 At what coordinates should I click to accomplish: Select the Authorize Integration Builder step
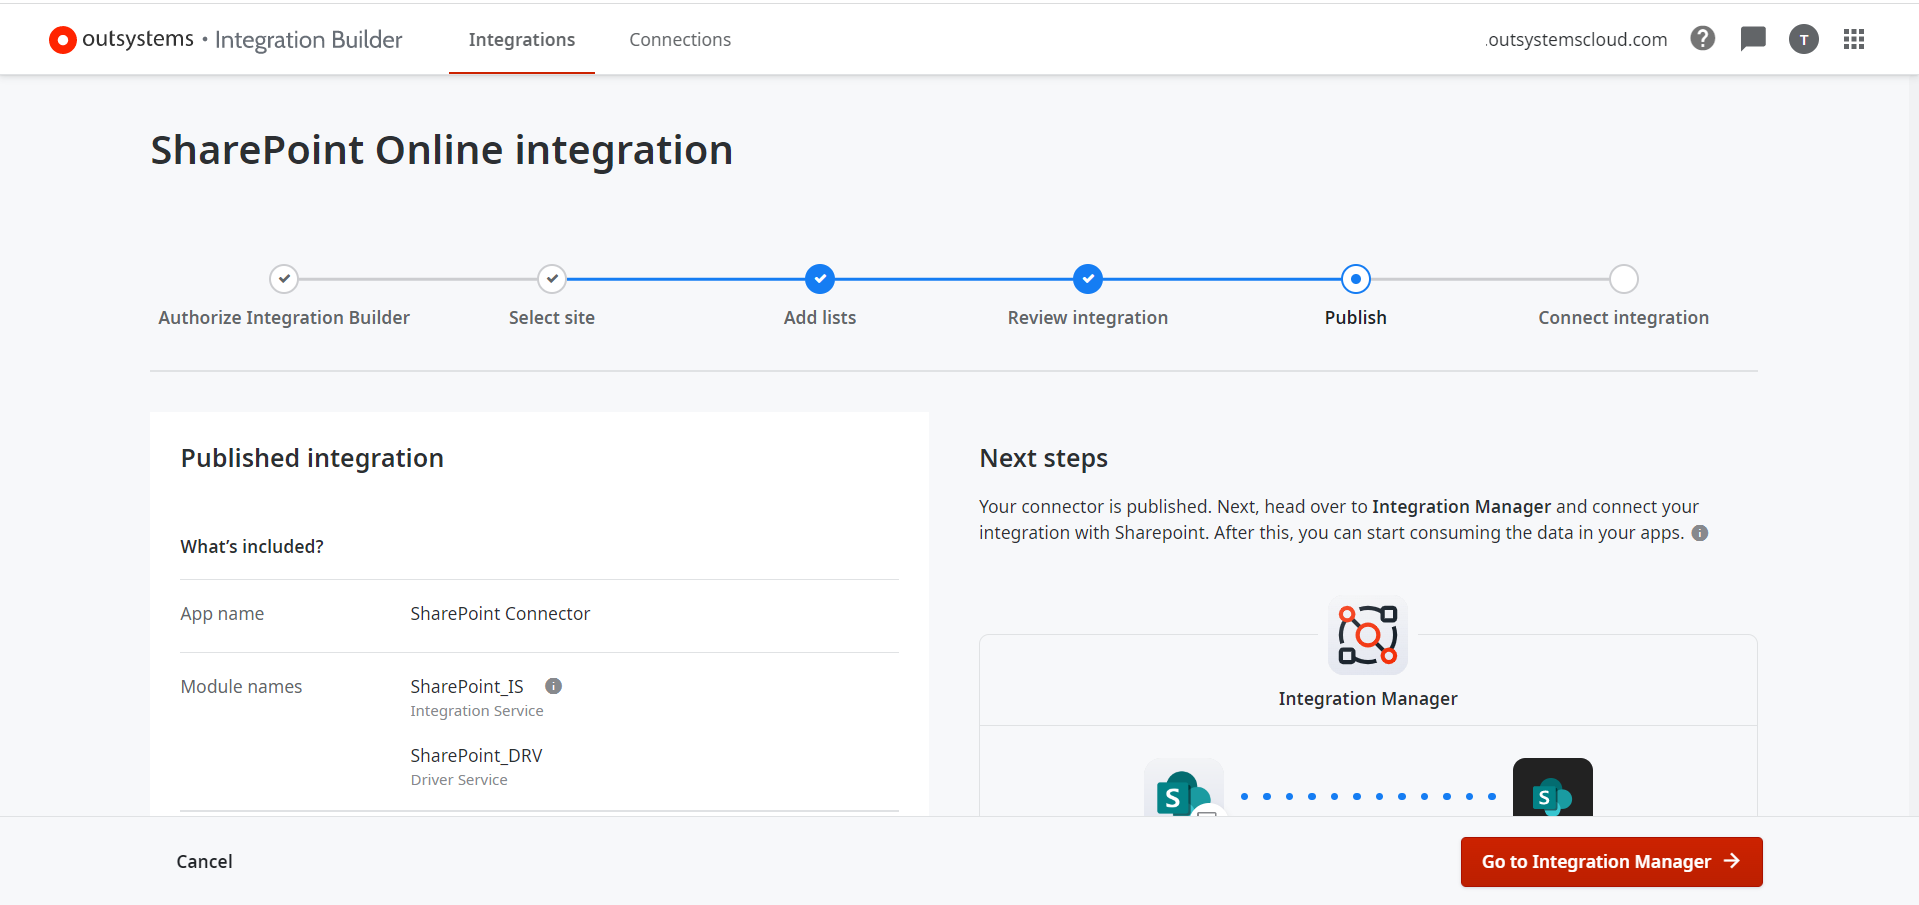click(284, 279)
